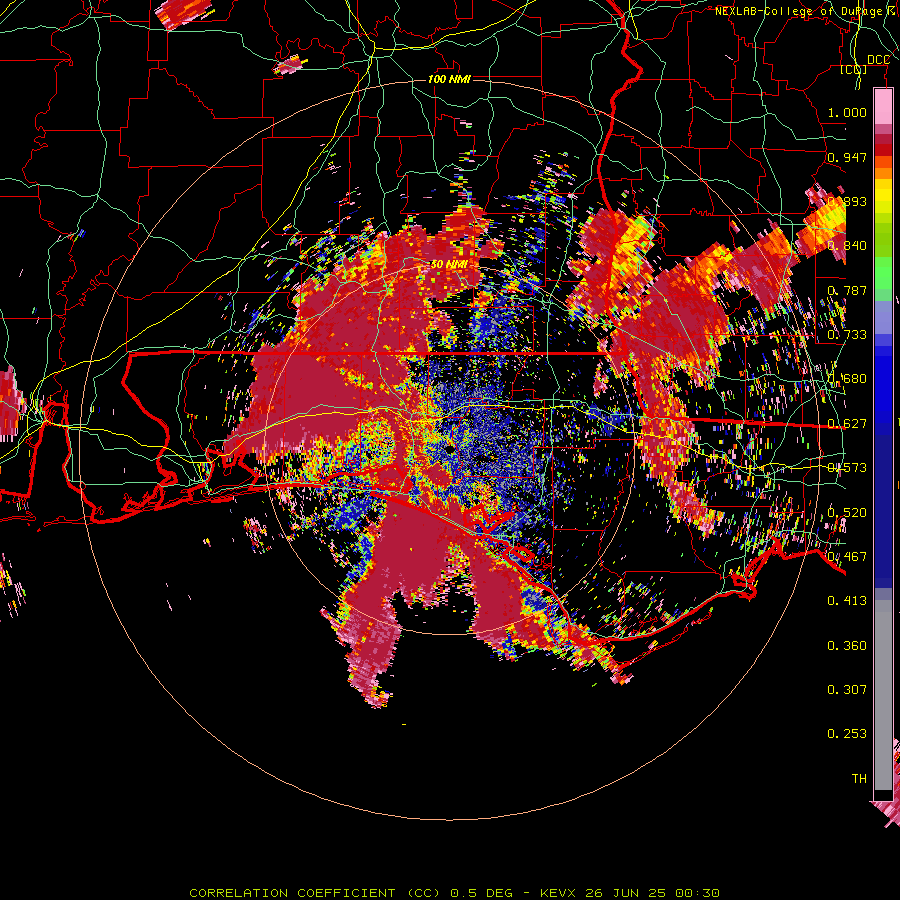Select the 0.307 scale value
900x900 pixels.
tap(847, 690)
